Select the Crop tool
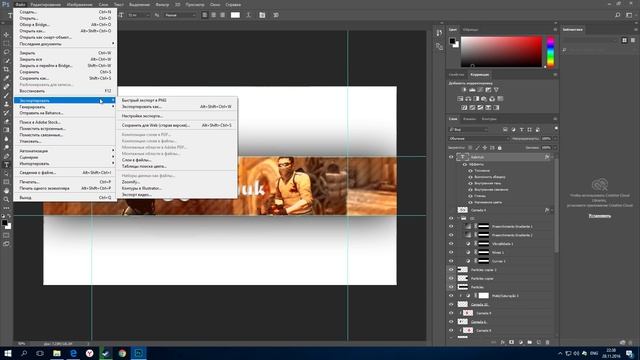The width and height of the screenshot is (640, 360). 6,69
